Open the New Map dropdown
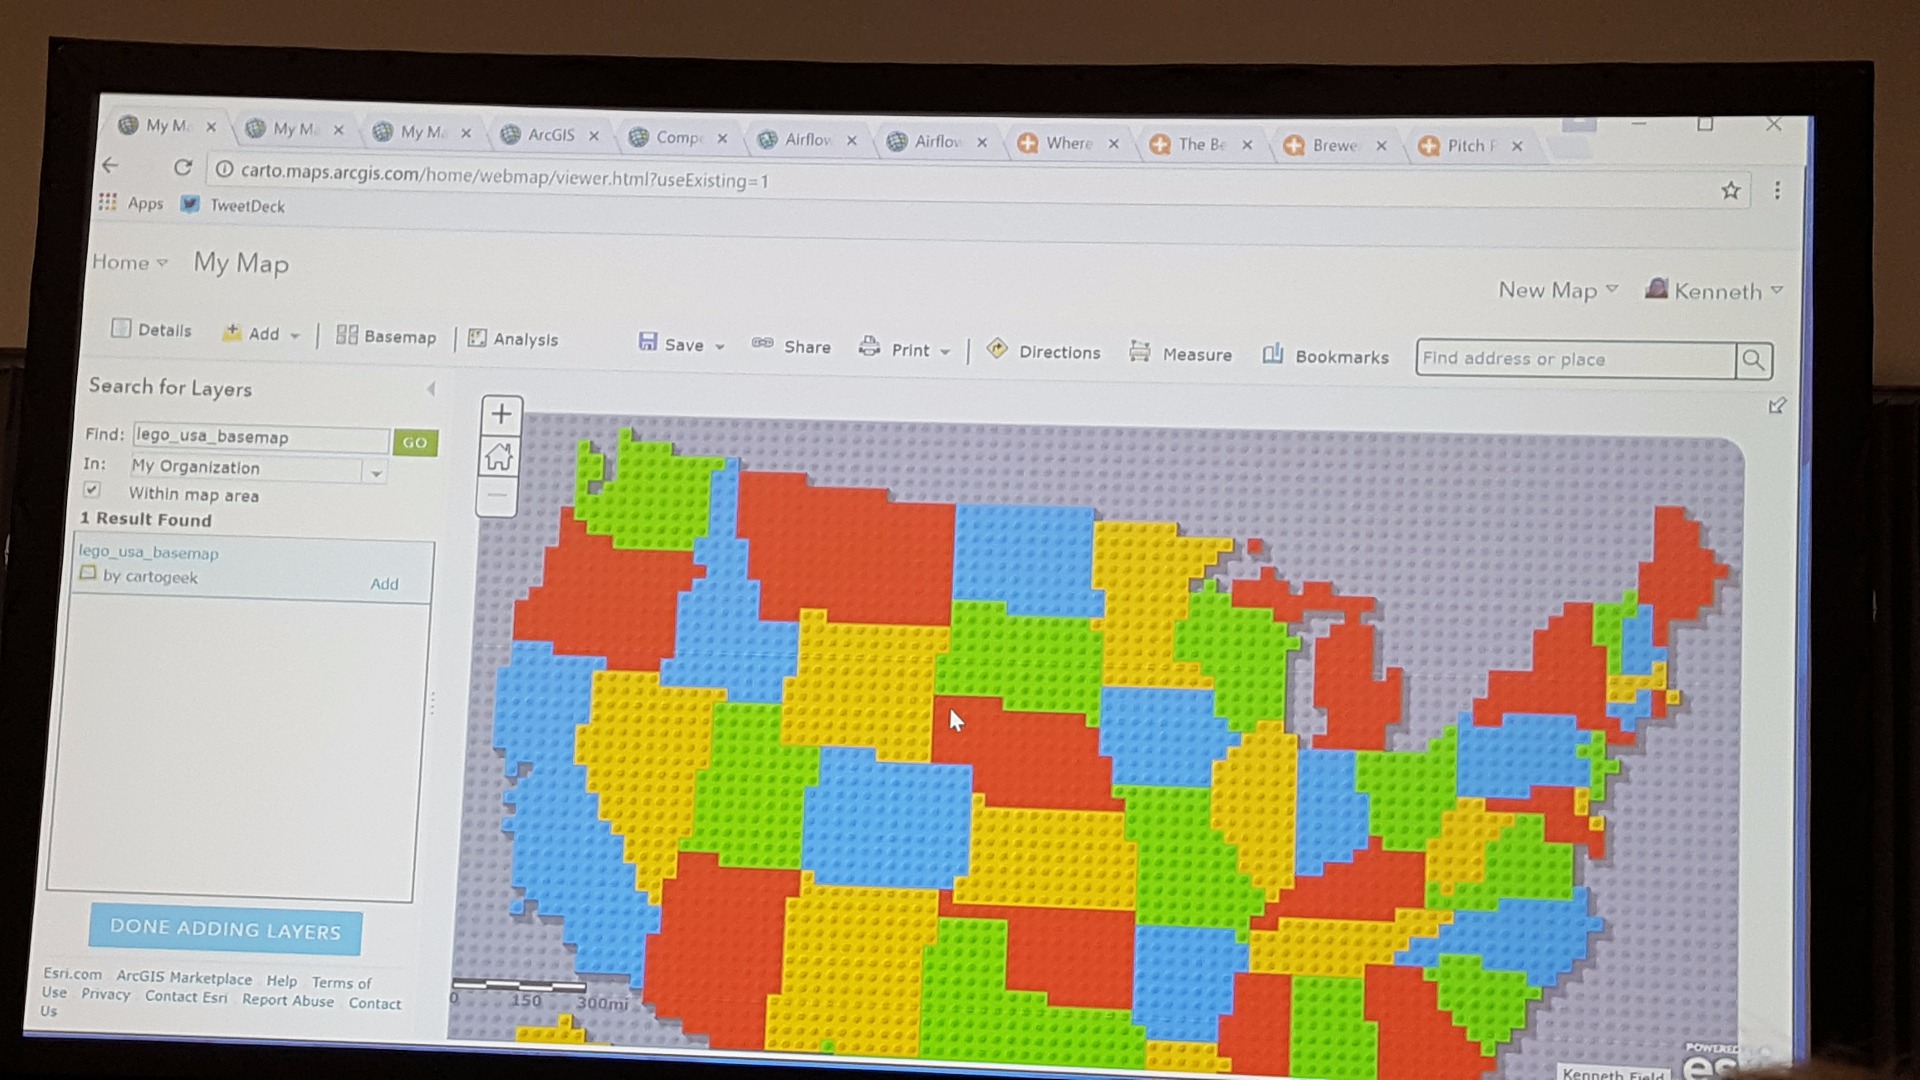Image resolution: width=1920 pixels, height=1080 pixels. (x=1558, y=290)
